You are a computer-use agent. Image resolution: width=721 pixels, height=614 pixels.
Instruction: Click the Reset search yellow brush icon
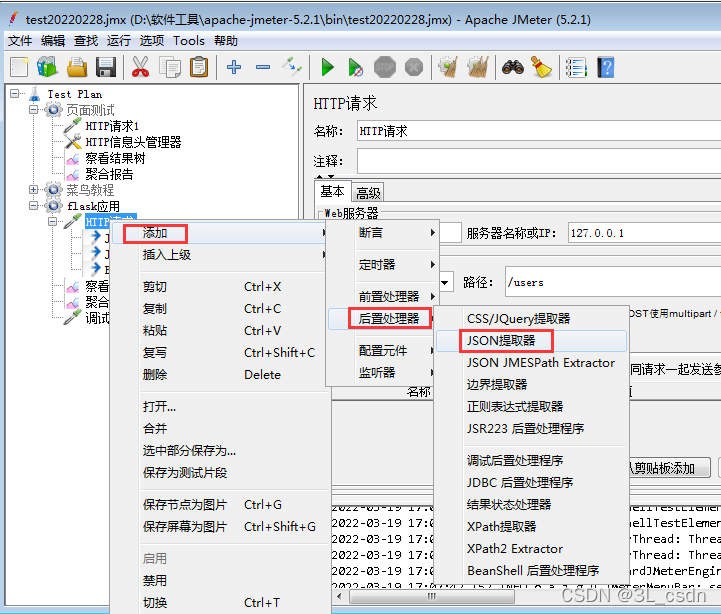click(x=541, y=67)
